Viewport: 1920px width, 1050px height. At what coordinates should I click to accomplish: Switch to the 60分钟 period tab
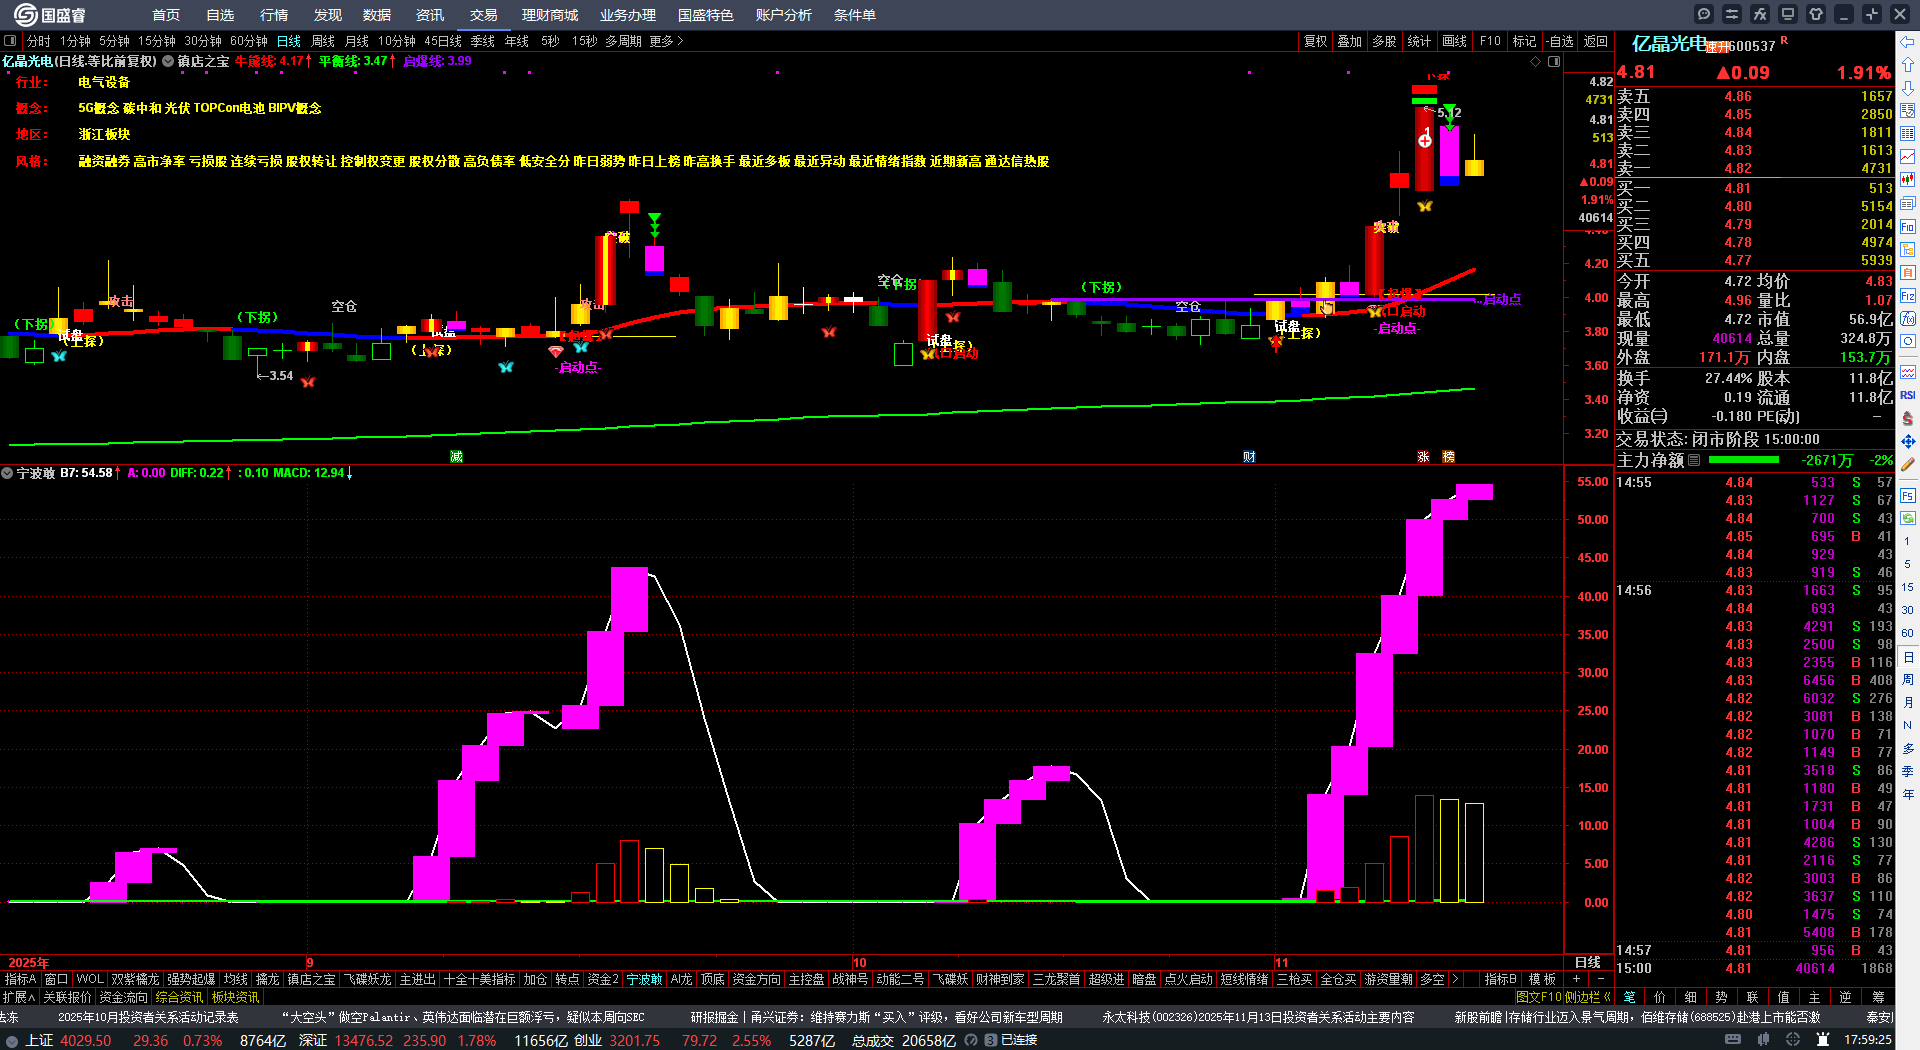point(249,41)
